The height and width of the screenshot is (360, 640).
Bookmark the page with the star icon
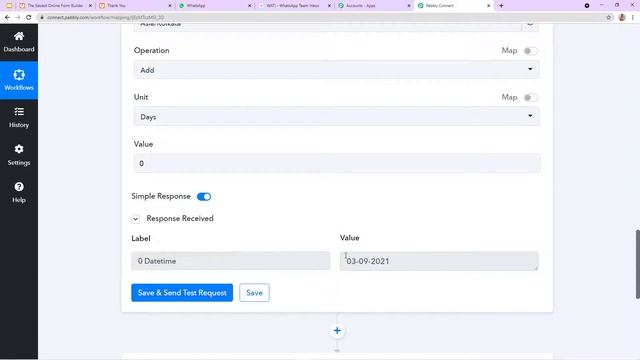(609, 18)
